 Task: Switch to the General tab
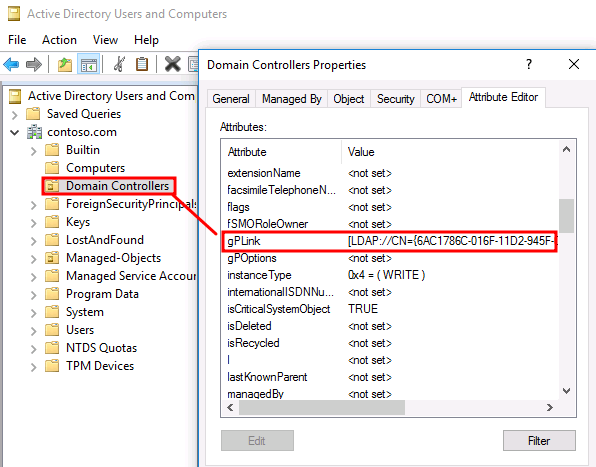pyautogui.click(x=231, y=99)
